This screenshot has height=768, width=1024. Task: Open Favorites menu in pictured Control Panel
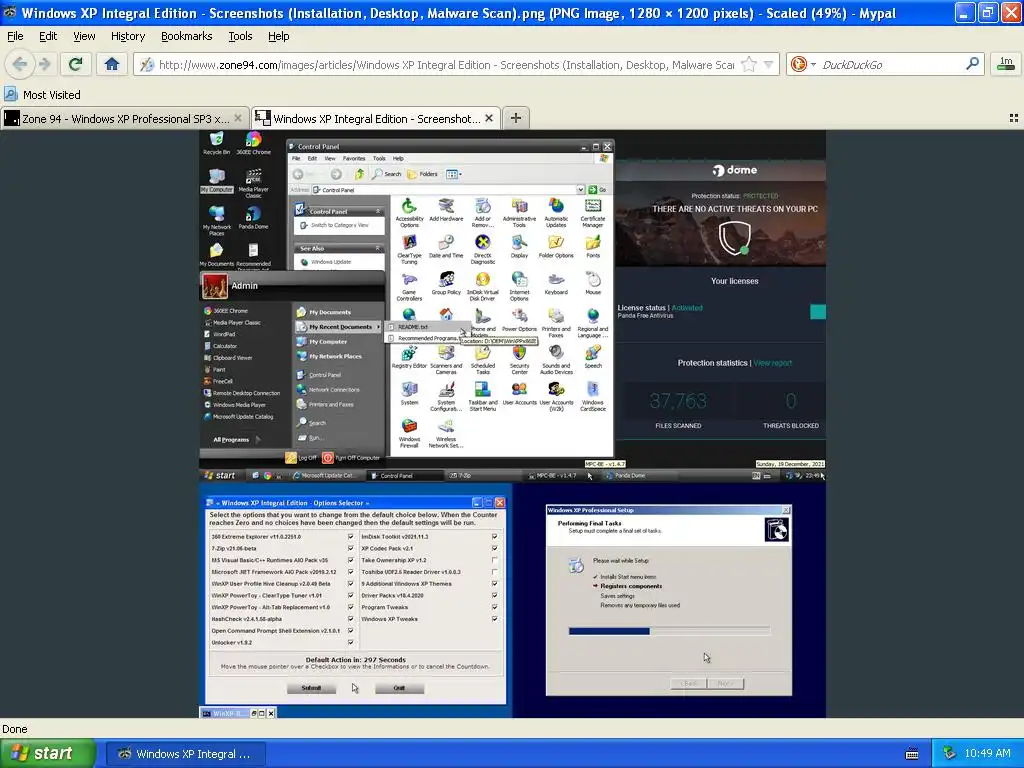pyautogui.click(x=354, y=158)
